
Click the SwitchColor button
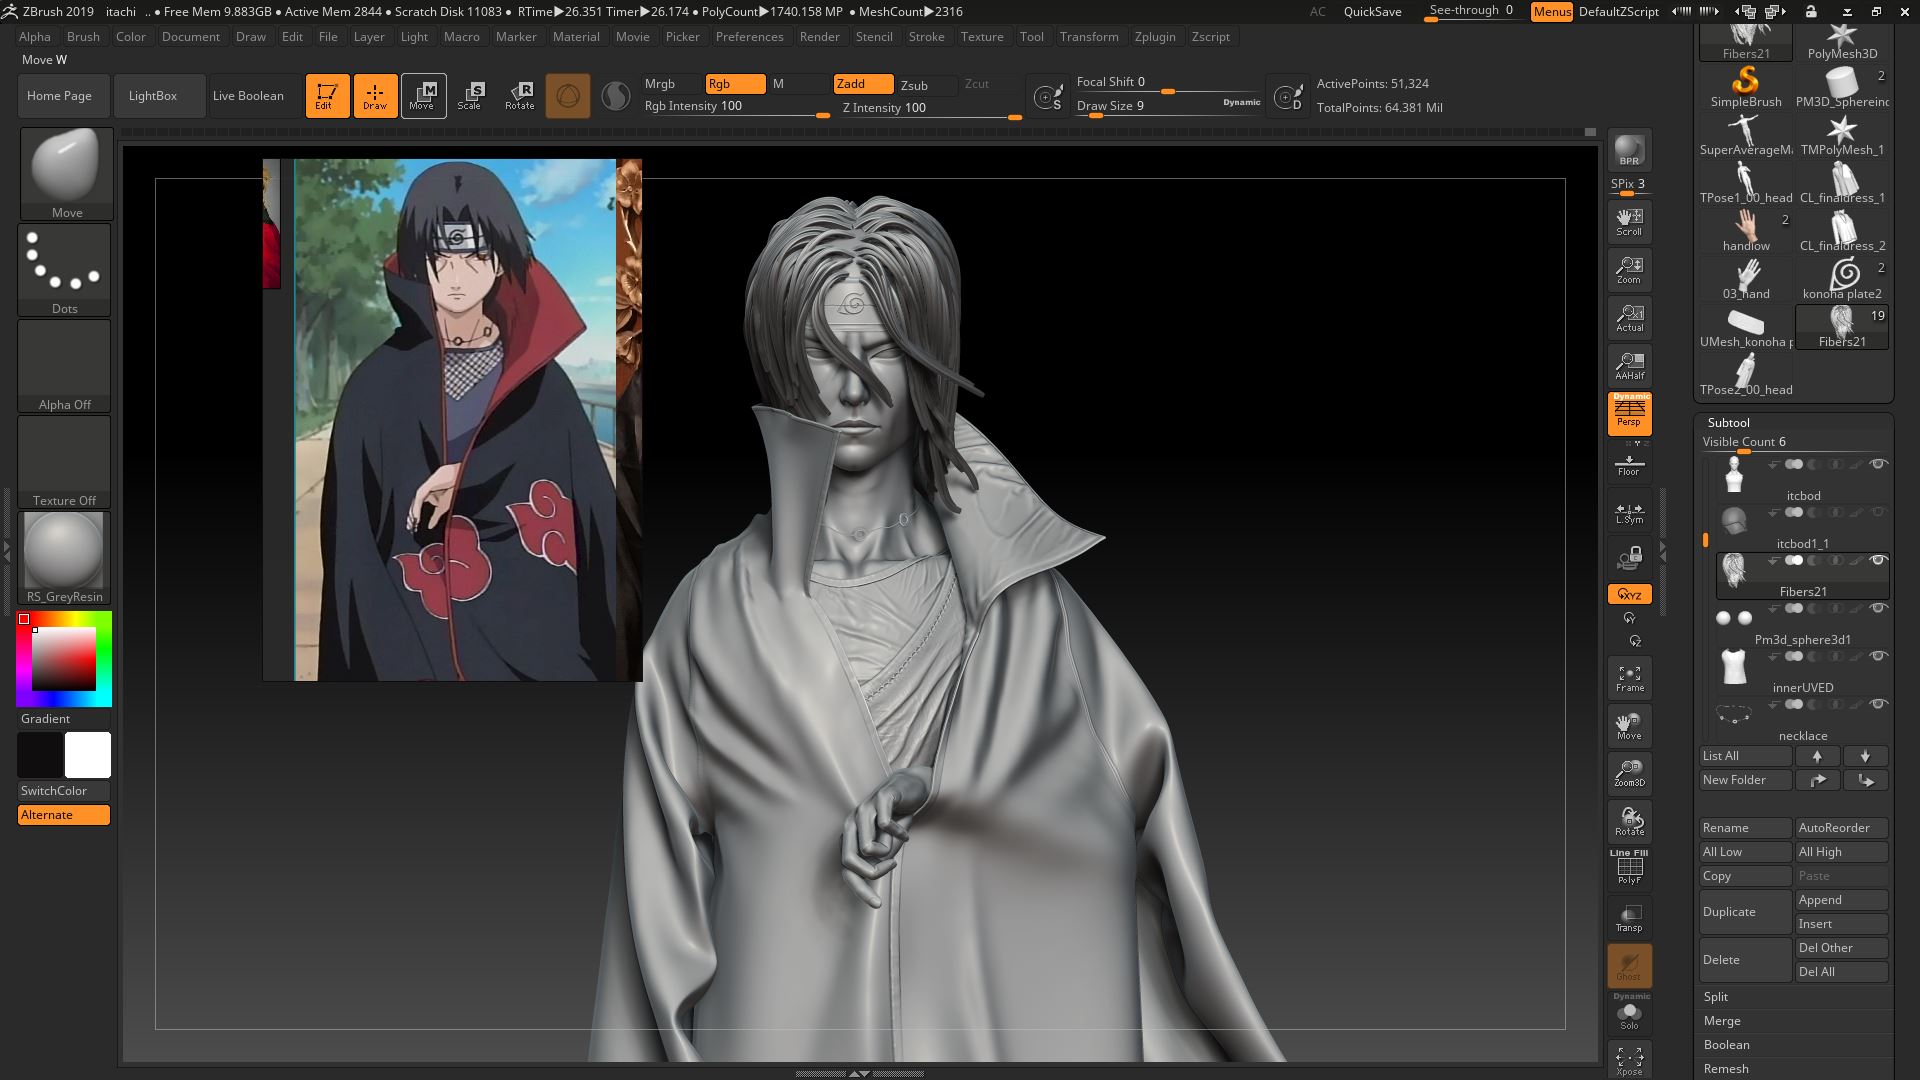[64, 791]
